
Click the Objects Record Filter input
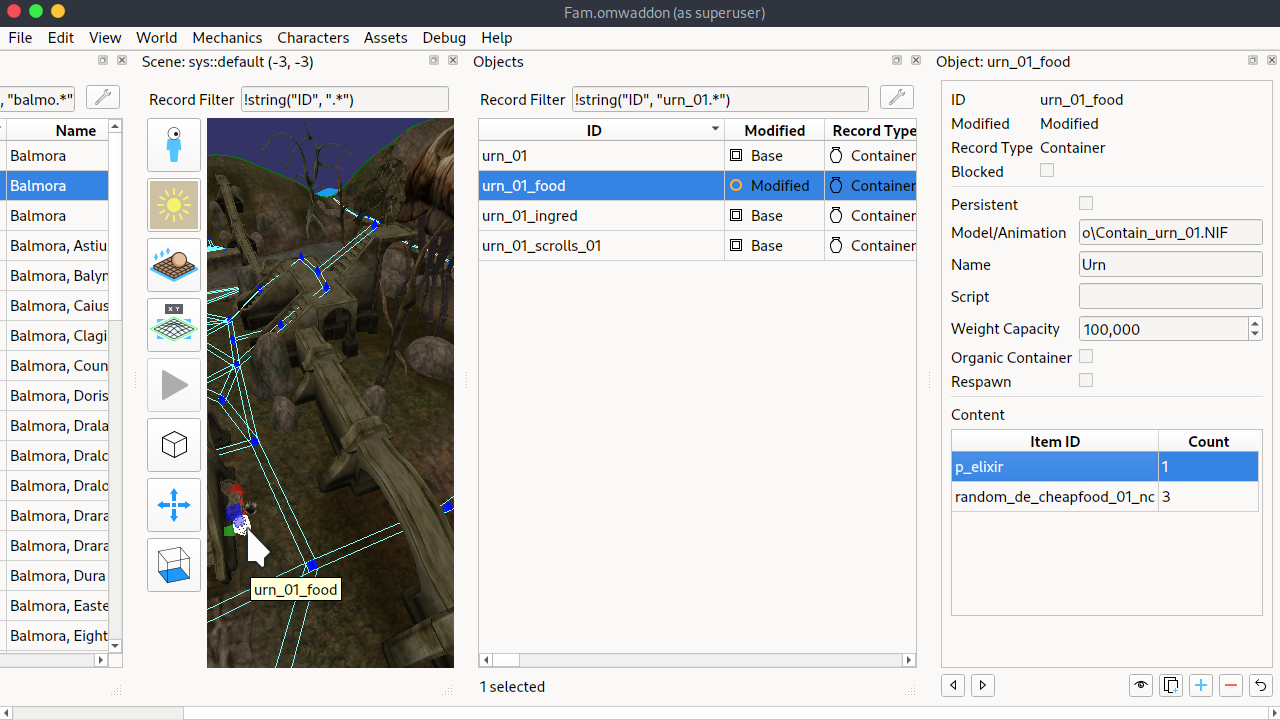coord(720,99)
